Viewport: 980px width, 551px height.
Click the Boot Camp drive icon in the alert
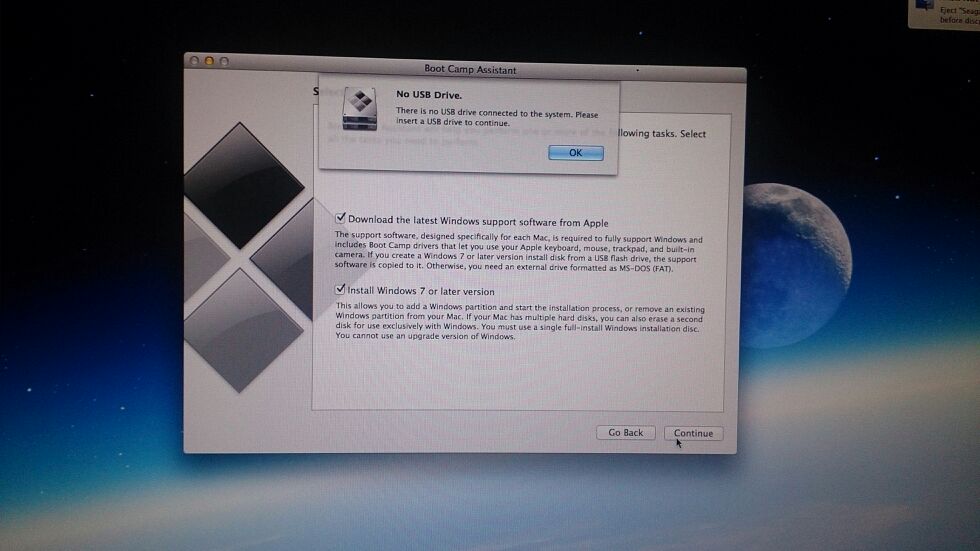[360, 109]
